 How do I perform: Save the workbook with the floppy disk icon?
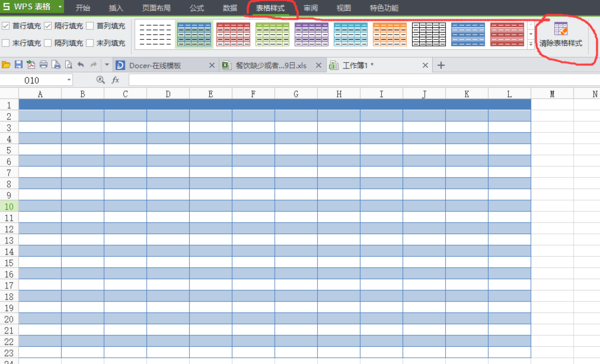18,65
